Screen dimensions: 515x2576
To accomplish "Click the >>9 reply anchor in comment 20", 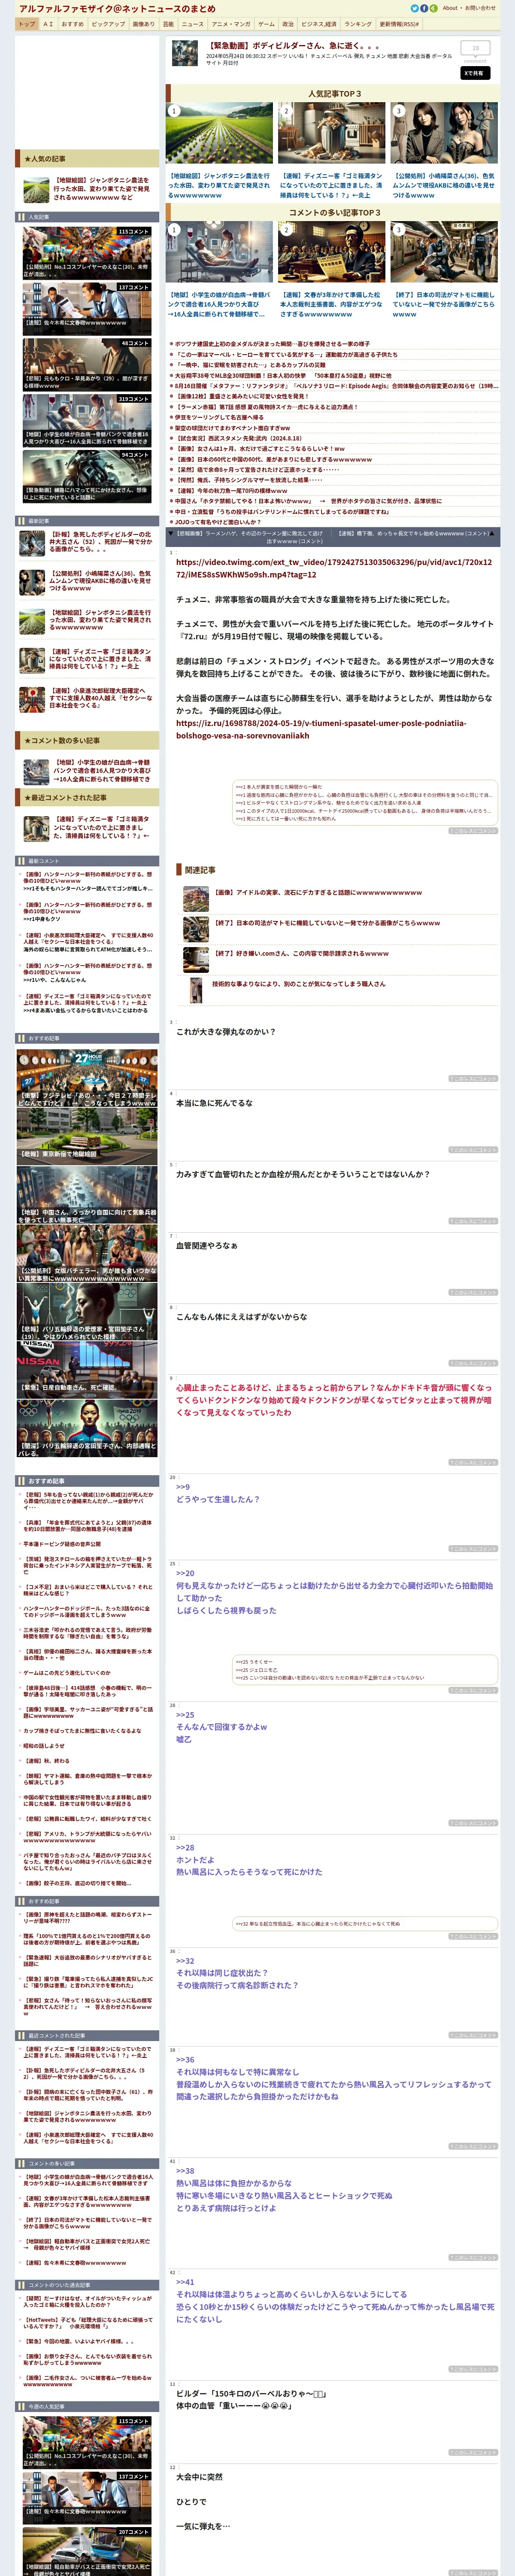I will [x=183, y=1487].
